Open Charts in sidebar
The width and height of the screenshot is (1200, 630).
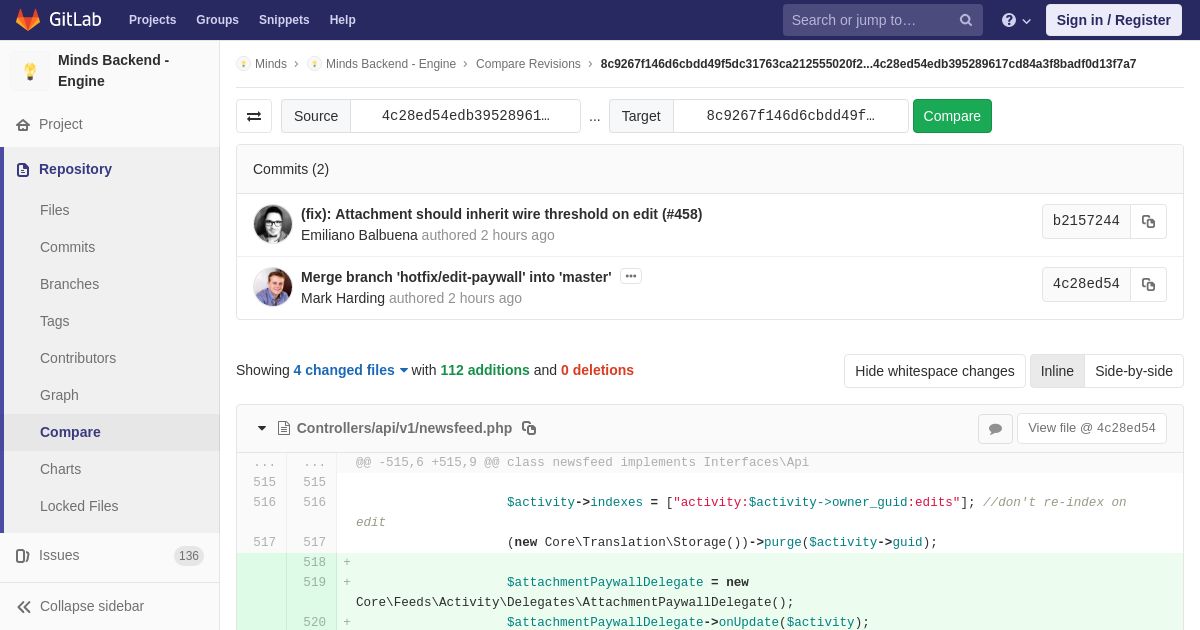tap(61, 469)
